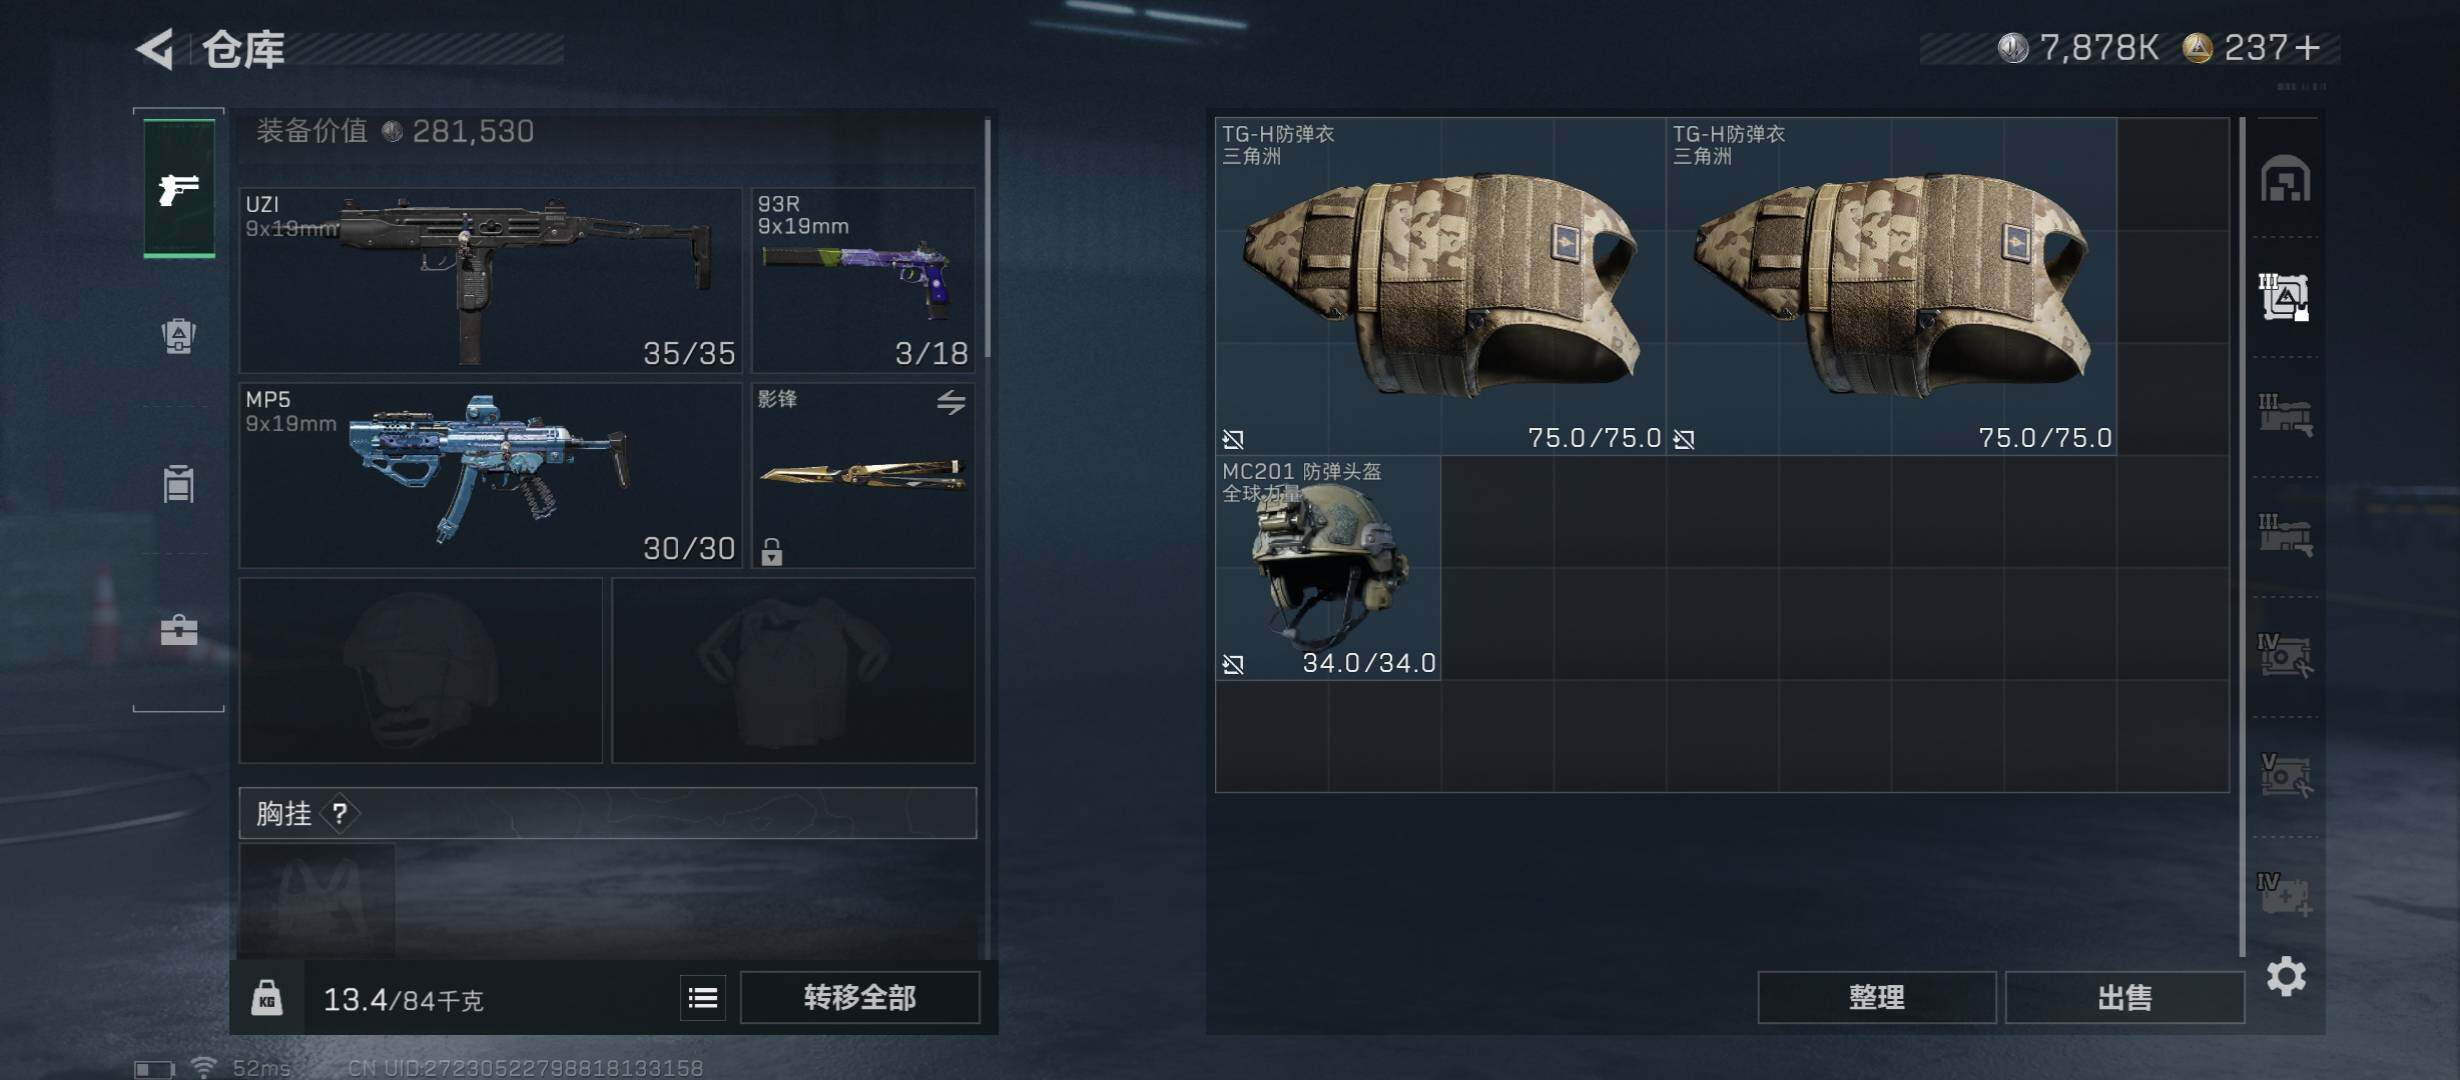Select the main stash house icon

pyautogui.click(x=2286, y=179)
